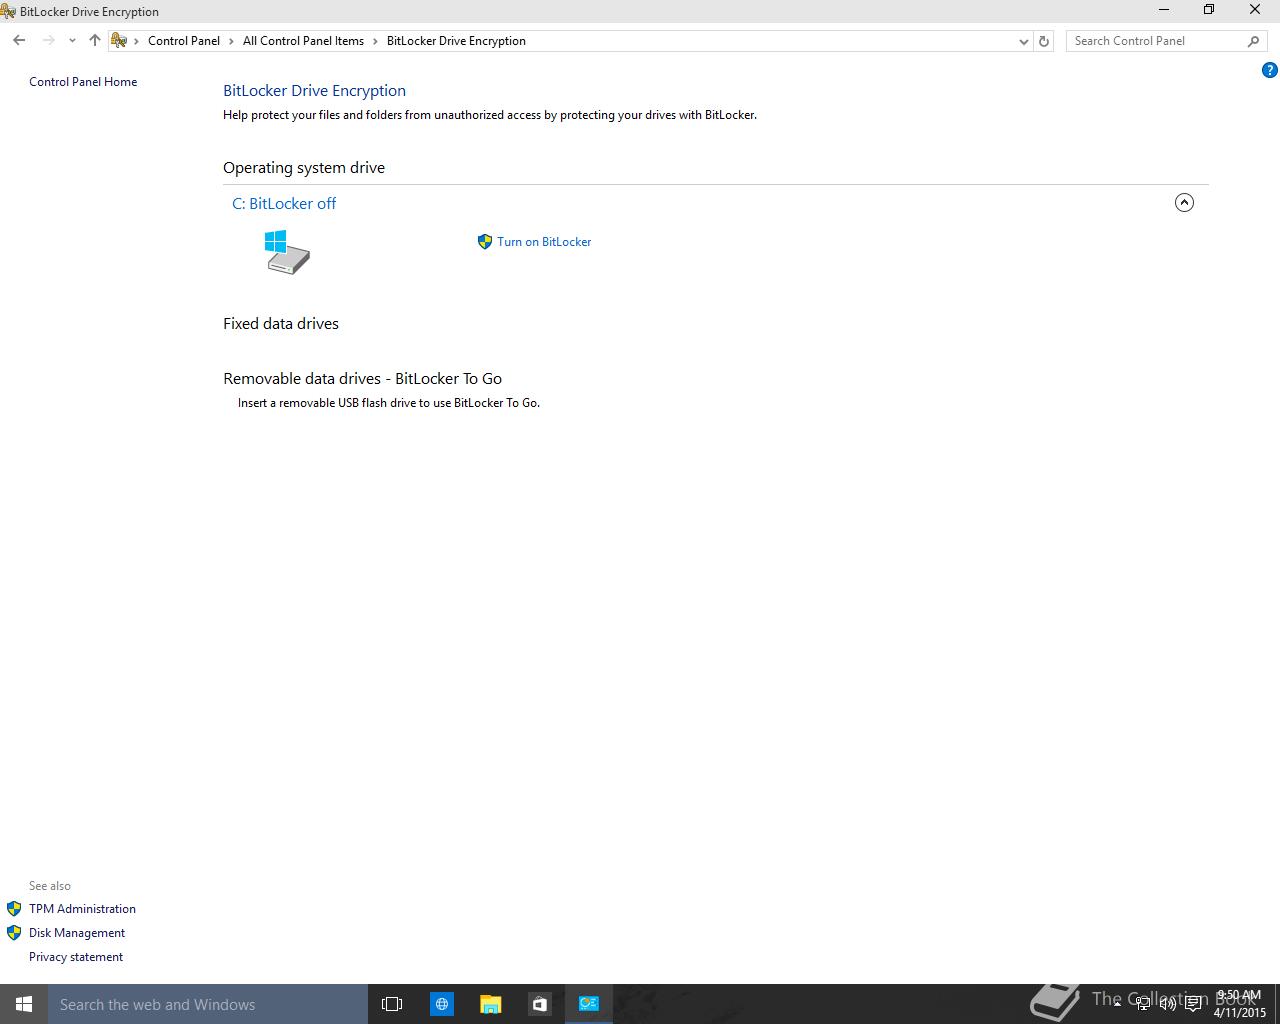
Task: Turn on BitLocker for drive C:
Action: pos(544,242)
